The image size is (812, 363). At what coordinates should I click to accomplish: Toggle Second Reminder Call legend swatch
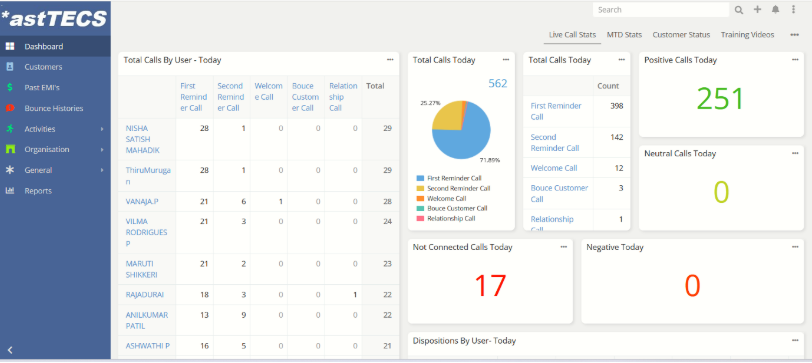click(x=420, y=188)
